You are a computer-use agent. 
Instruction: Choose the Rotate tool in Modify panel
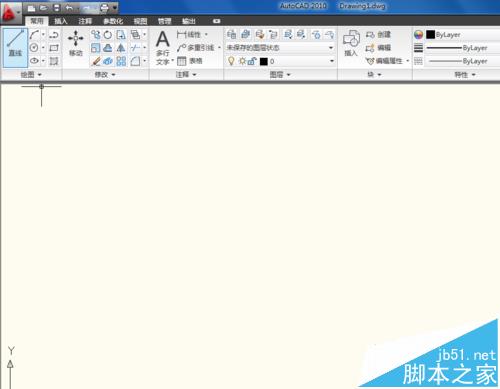pos(108,35)
